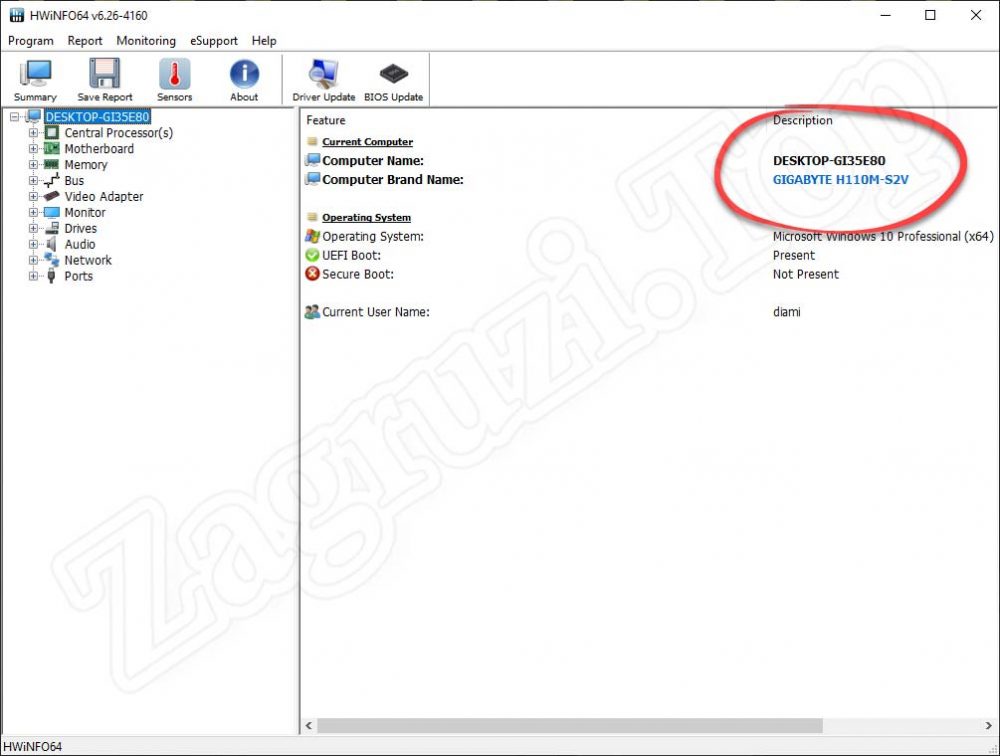Collapse the DESKTOP-GI35E80 root node
Screen dimensions: 1000x756
15,117
